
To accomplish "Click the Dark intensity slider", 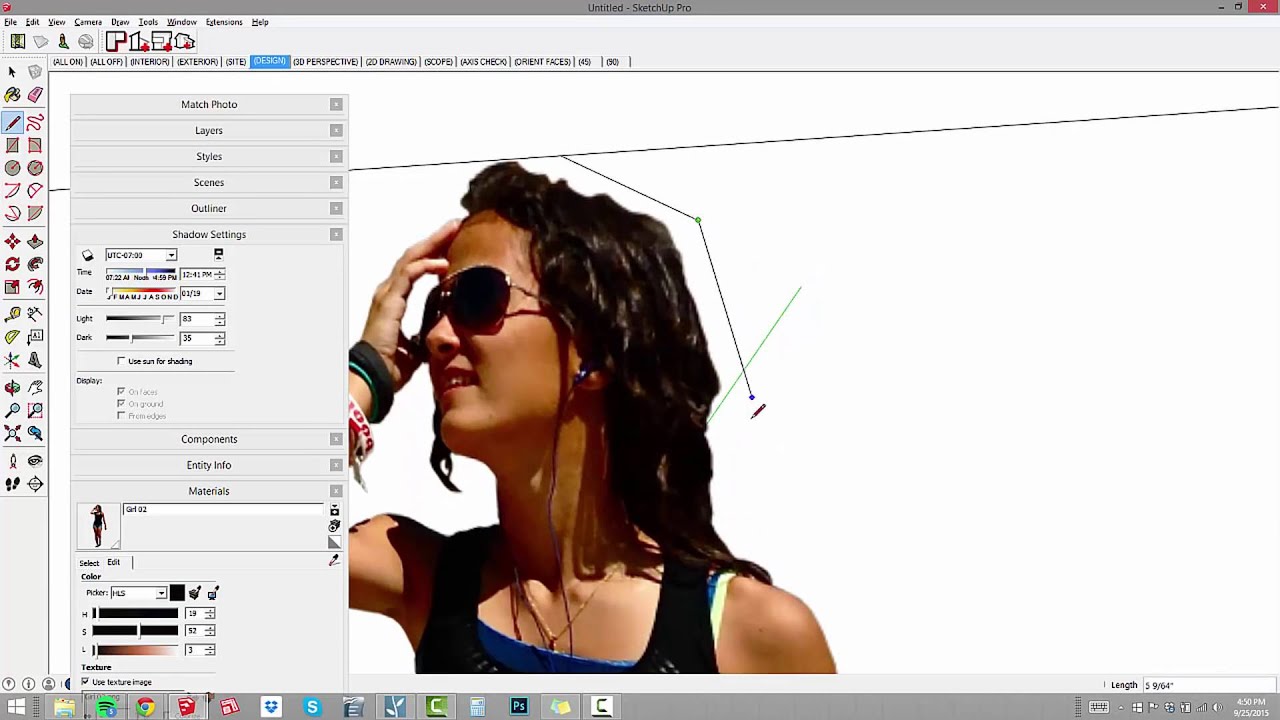I will click(x=140, y=338).
